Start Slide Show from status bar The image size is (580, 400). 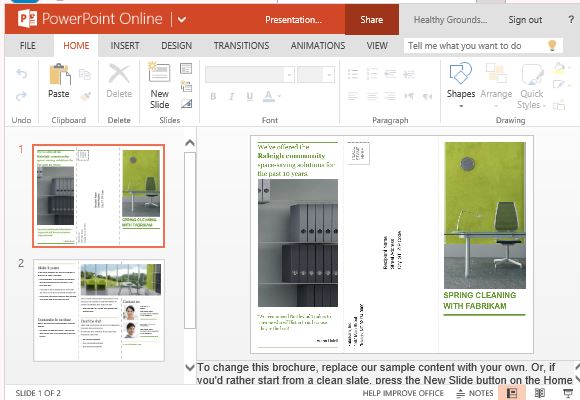click(568, 393)
